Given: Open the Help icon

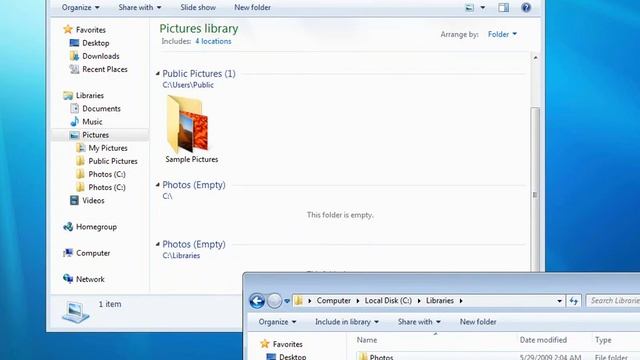Looking at the screenshot, I should (x=526, y=7).
